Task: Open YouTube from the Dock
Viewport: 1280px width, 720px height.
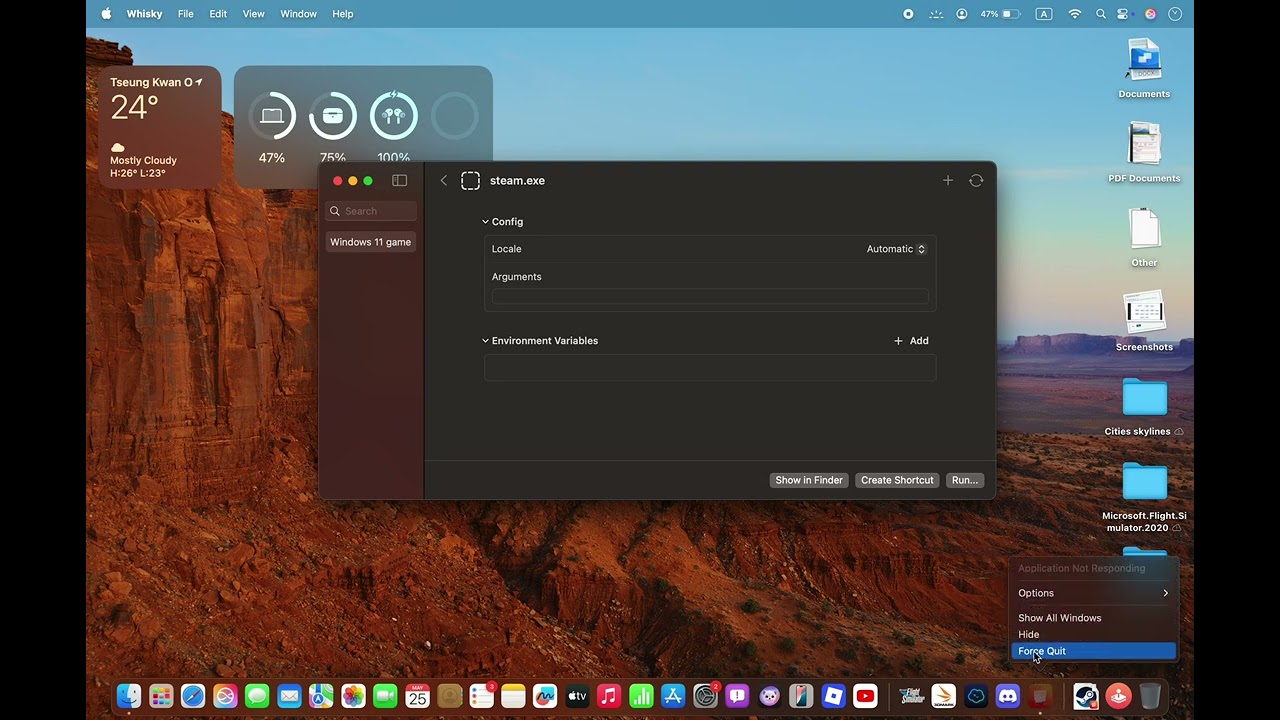Action: coord(865,696)
